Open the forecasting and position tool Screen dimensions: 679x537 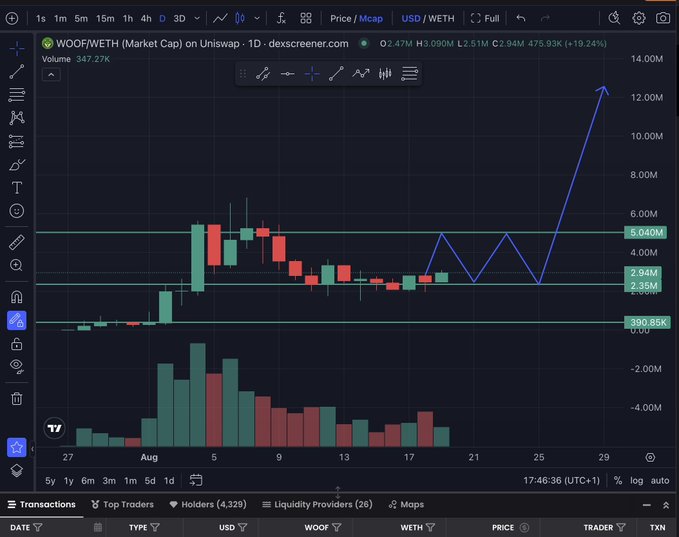click(x=16, y=141)
